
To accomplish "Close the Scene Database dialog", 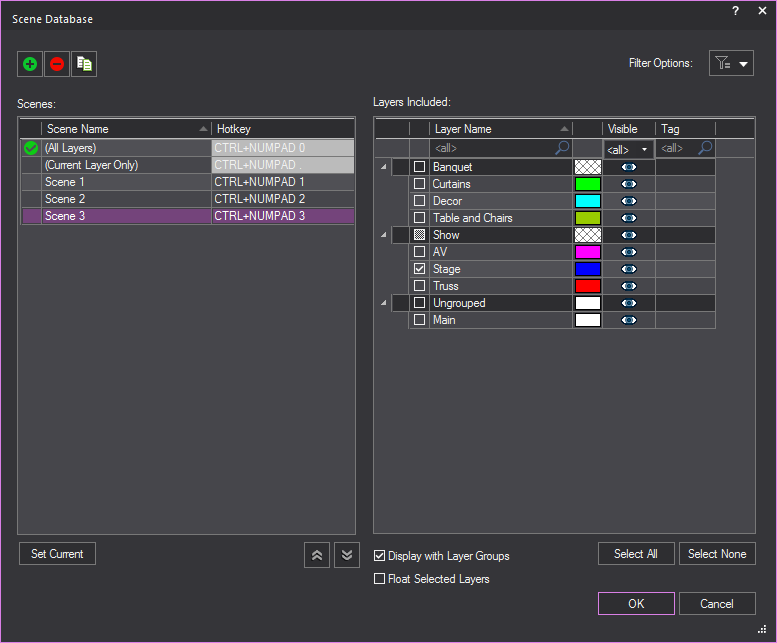I will 762,11.
